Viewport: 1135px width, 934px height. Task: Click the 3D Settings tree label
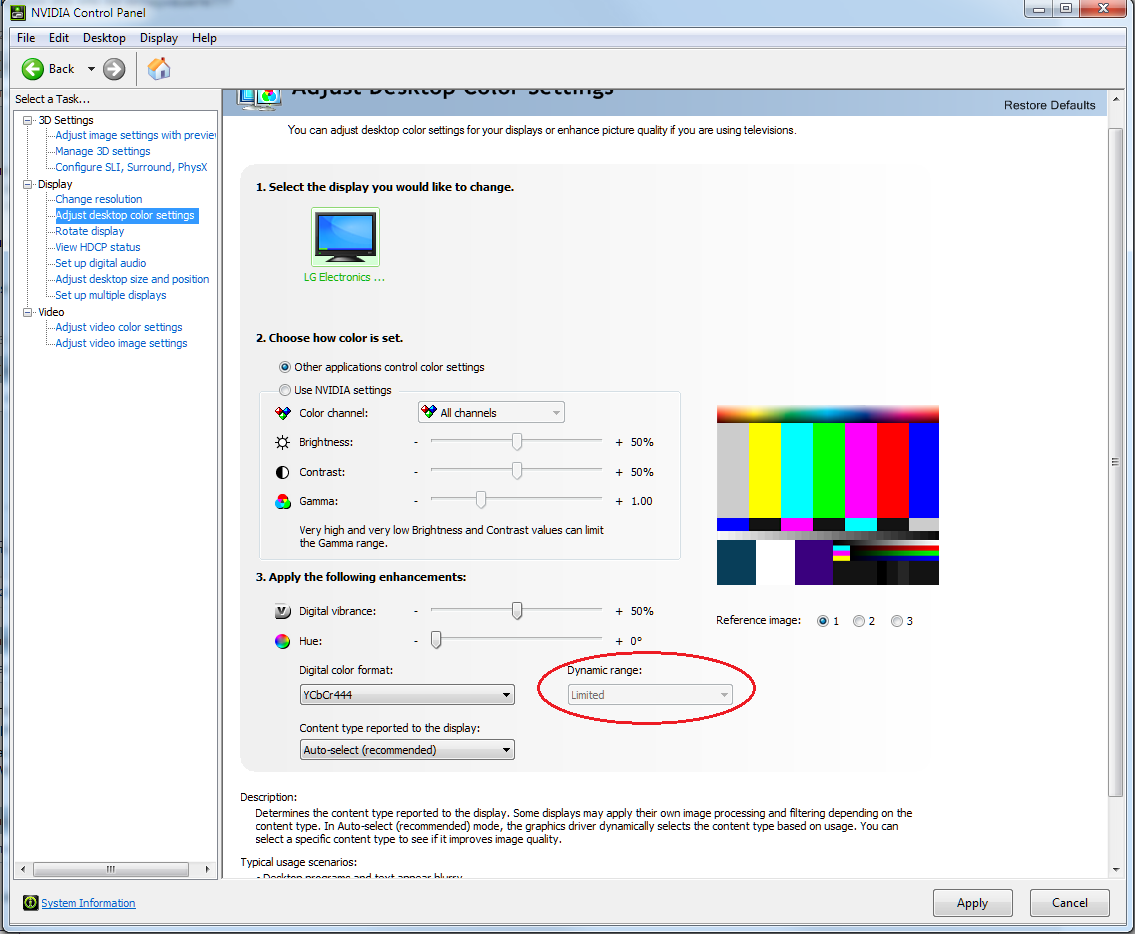tap(66, 120)
